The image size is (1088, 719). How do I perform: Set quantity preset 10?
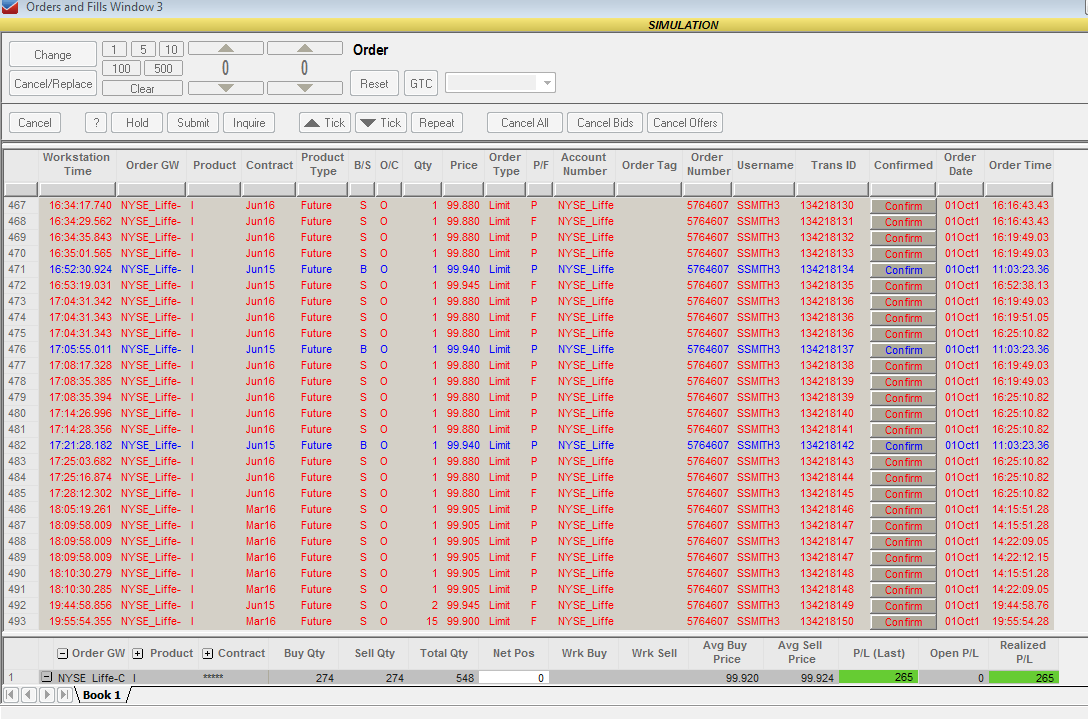pyautogui.click(x=171, y=49)
